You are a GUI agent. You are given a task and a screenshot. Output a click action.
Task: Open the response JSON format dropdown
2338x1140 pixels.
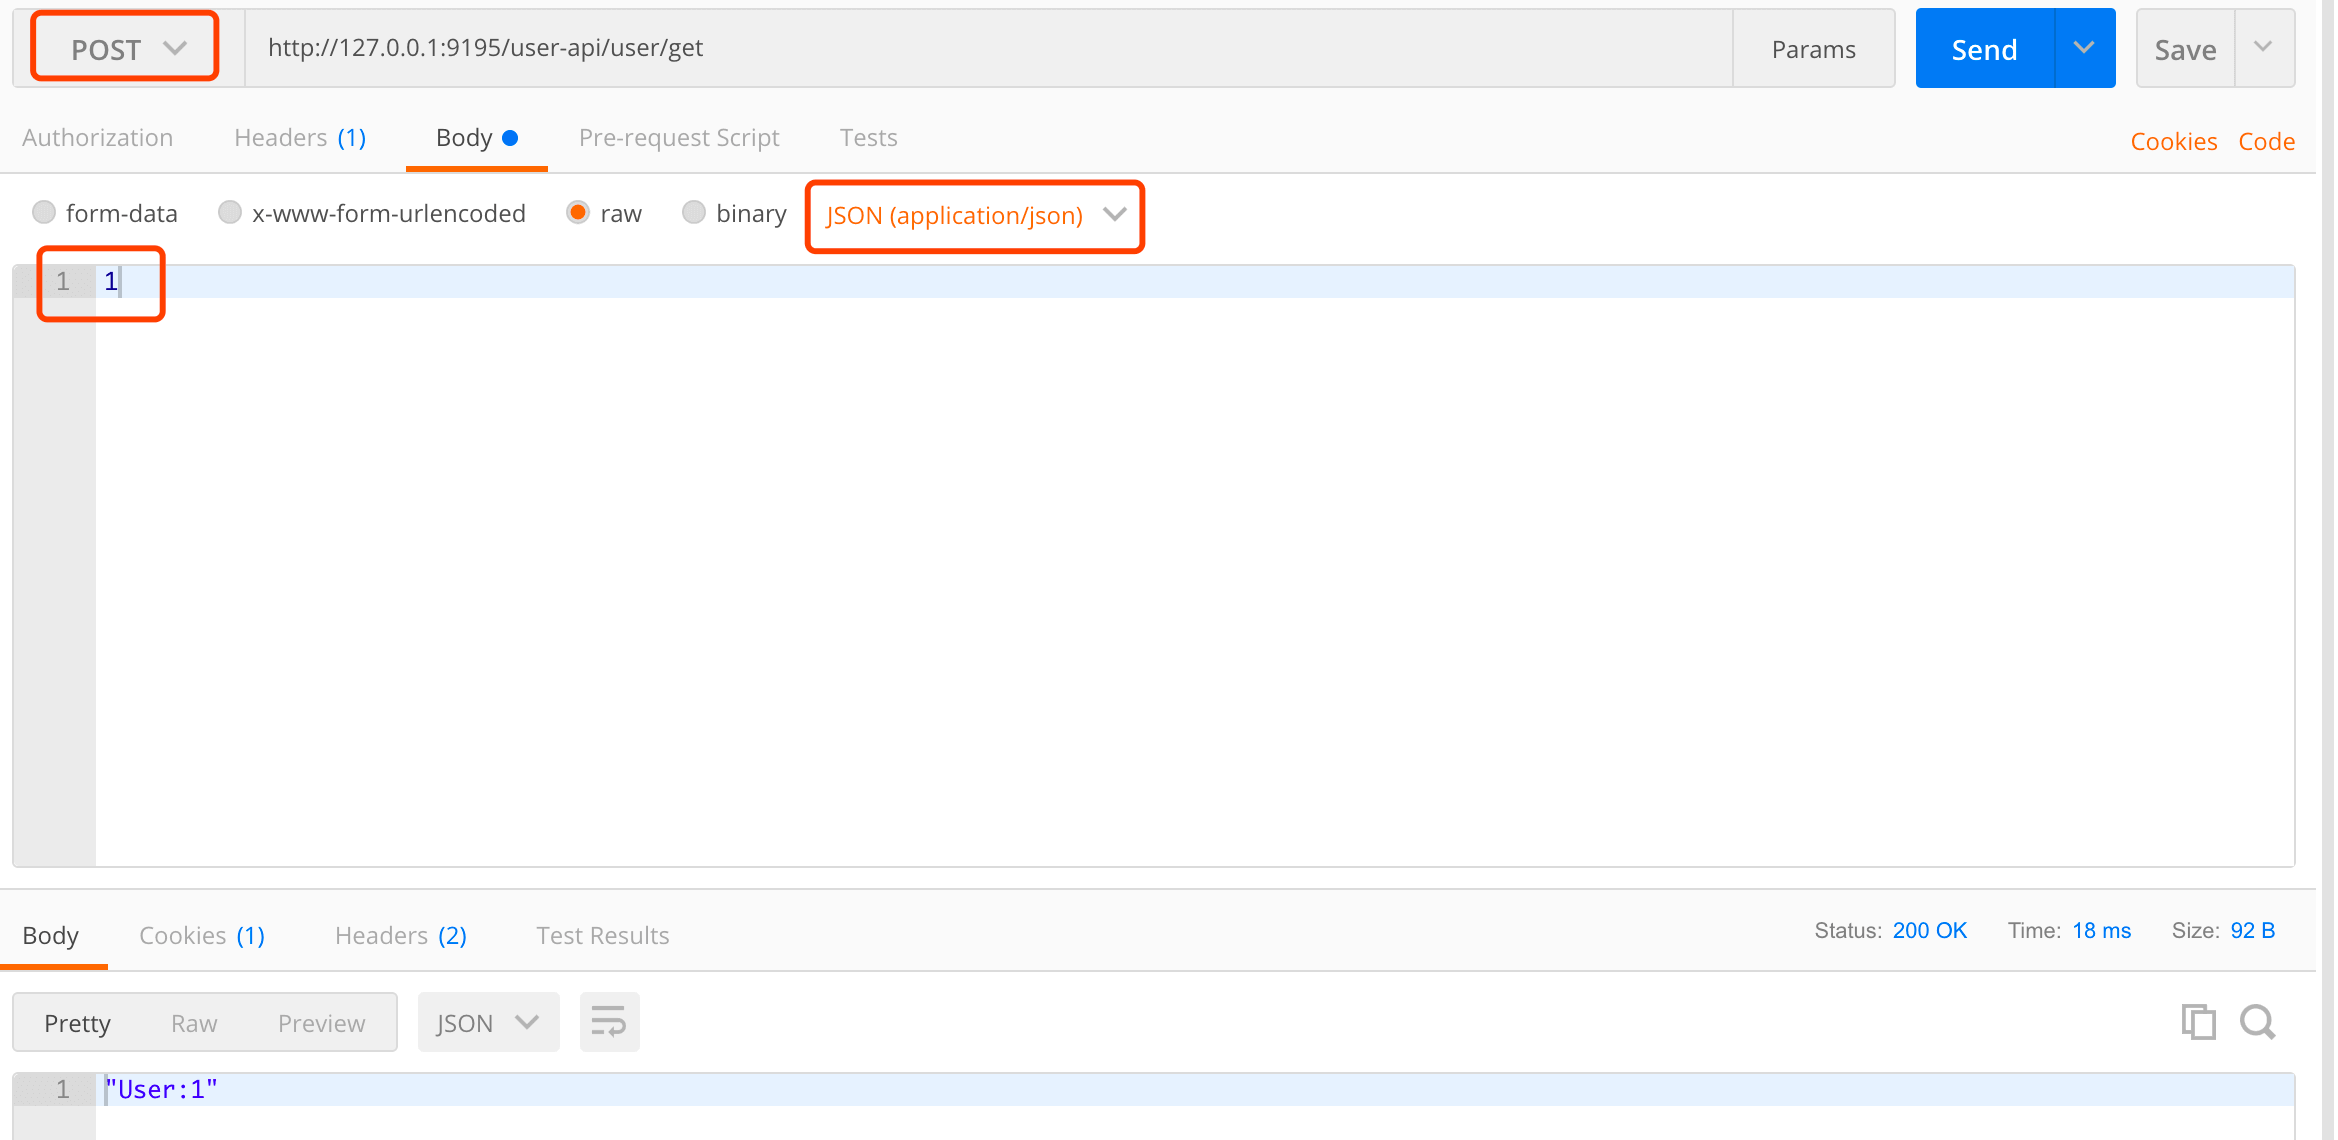click(x=487, y=1023)
